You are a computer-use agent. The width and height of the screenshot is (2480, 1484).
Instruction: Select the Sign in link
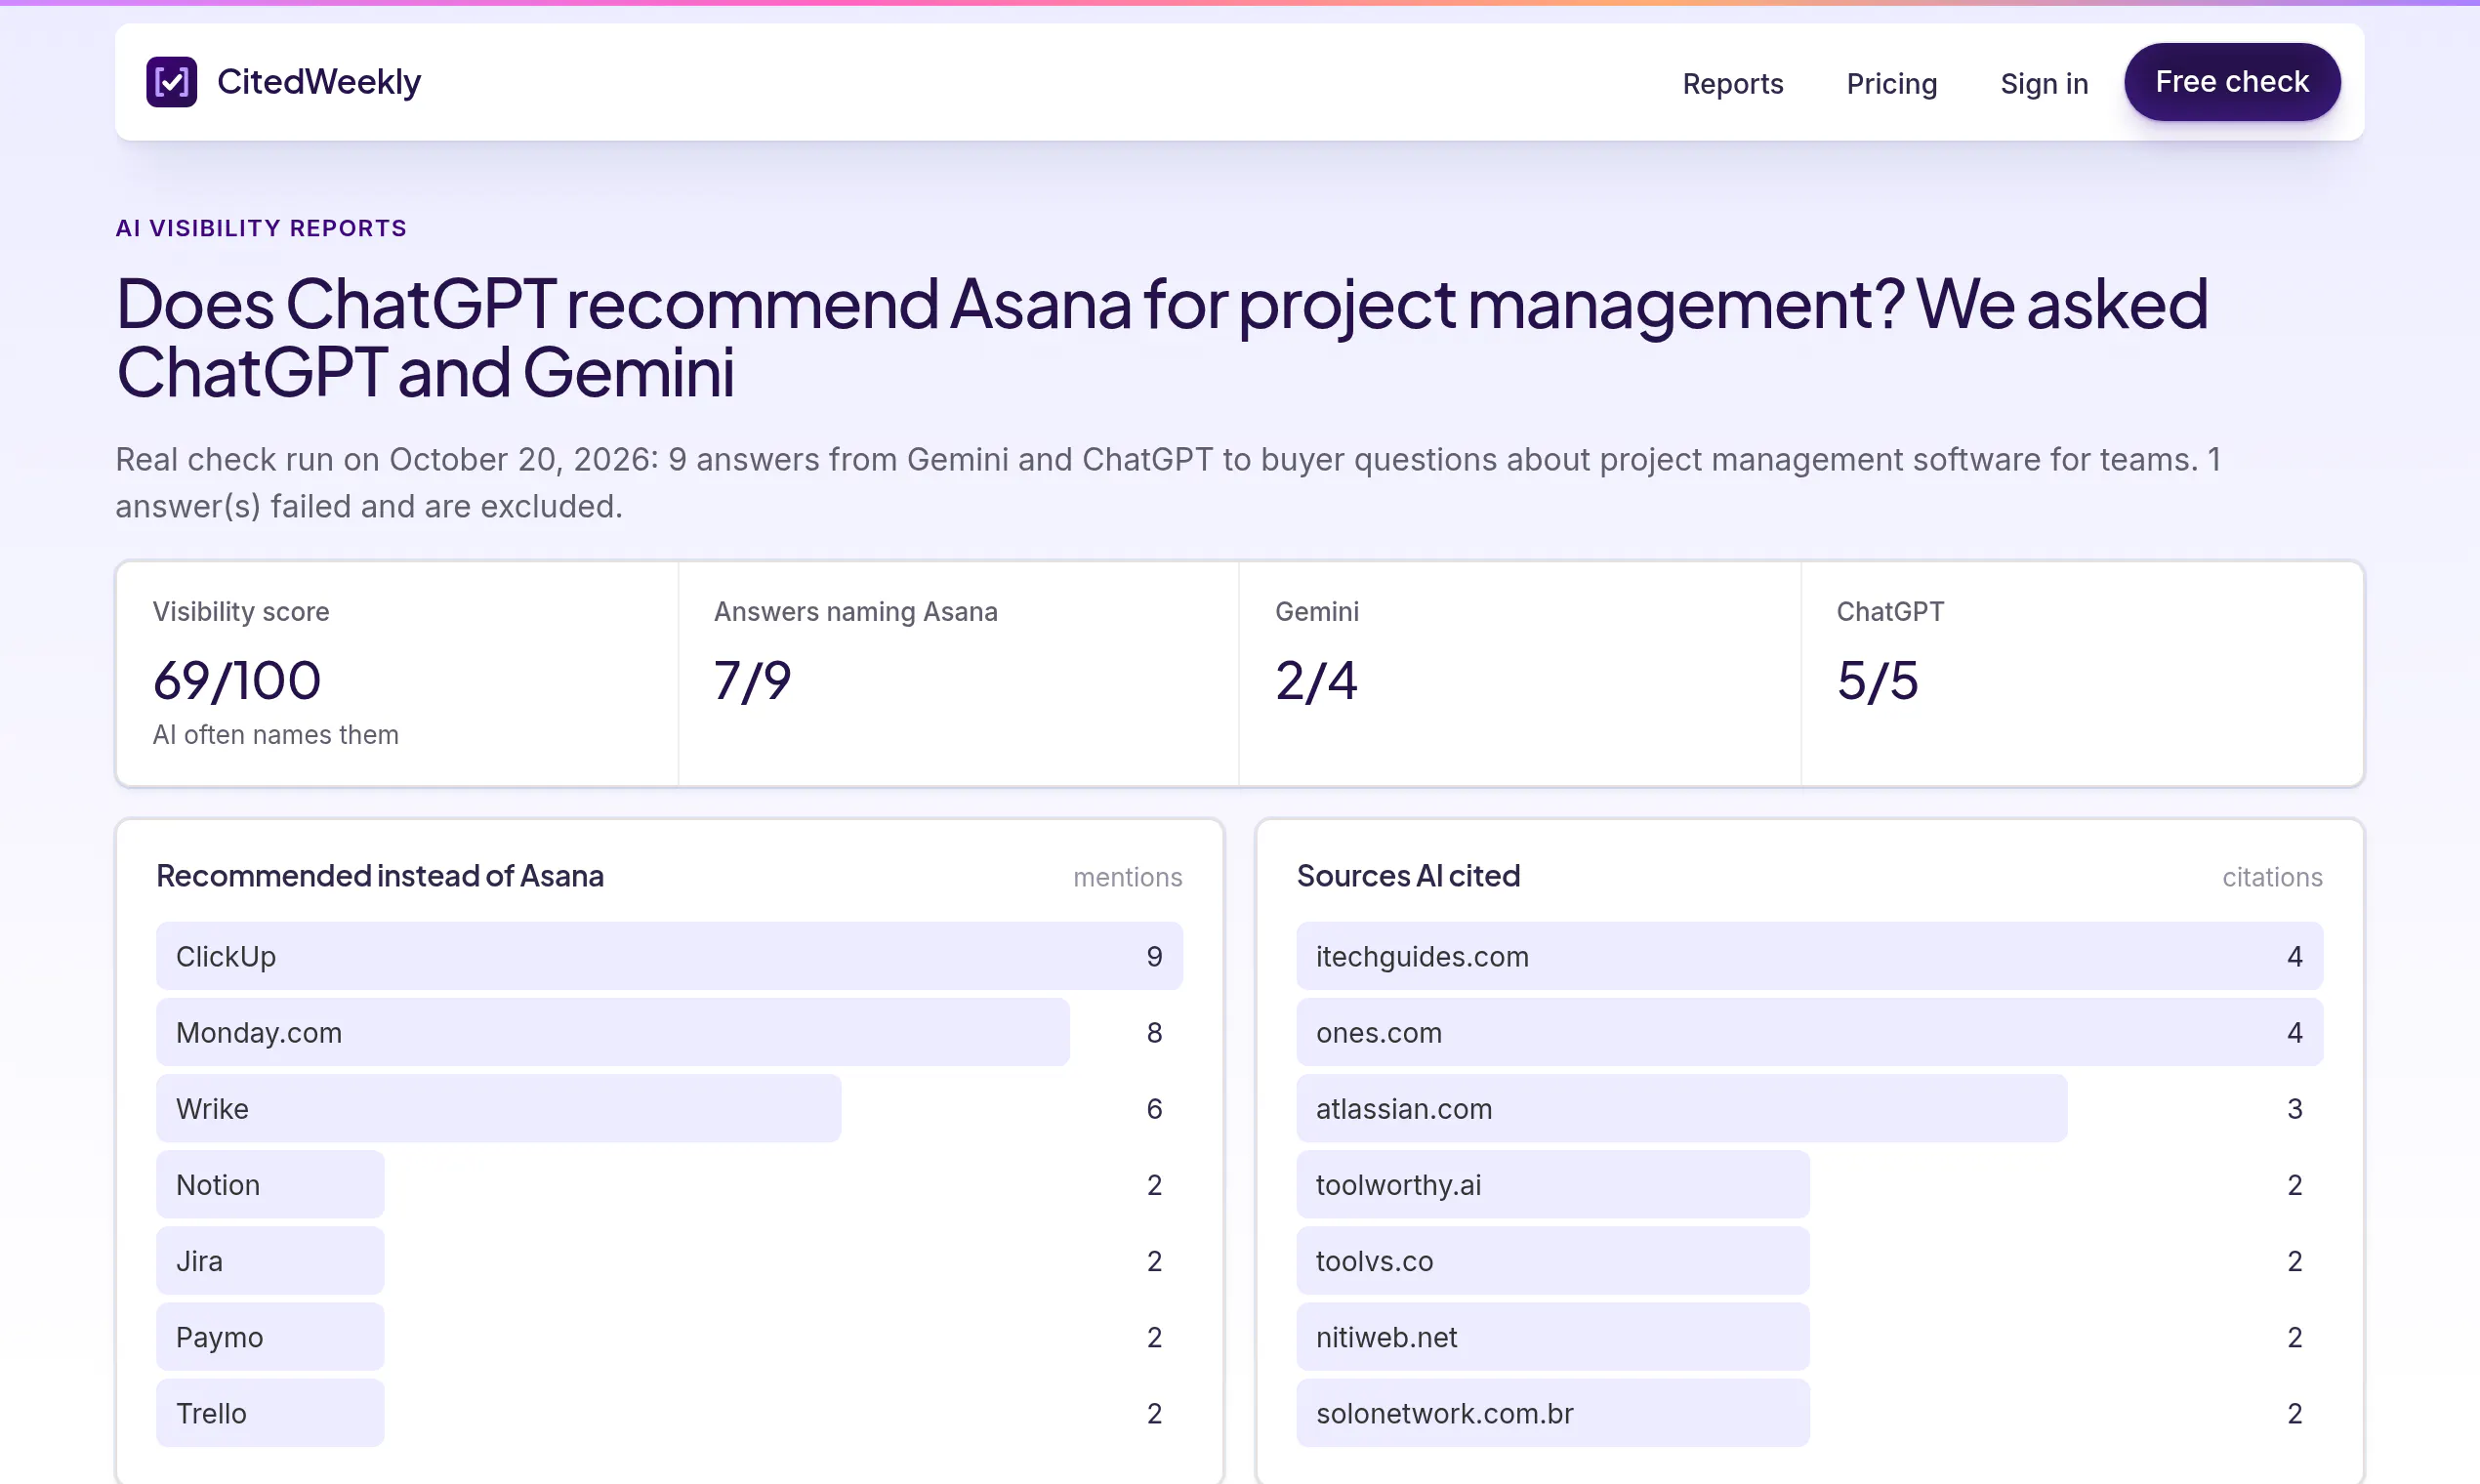[2044, 83]
